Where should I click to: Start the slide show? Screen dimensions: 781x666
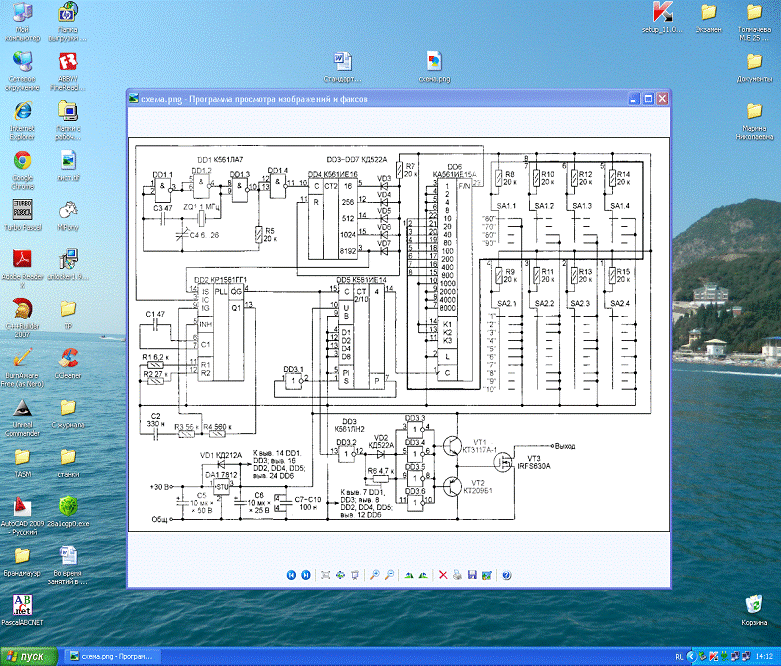click(355, 575)
